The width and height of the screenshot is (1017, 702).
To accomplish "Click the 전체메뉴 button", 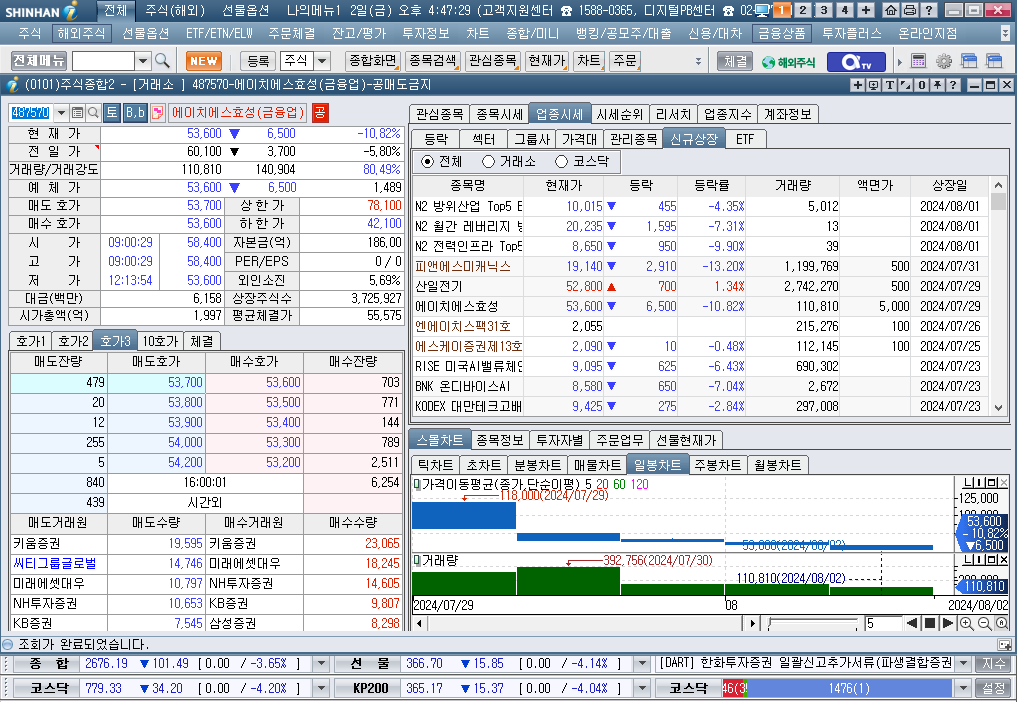I will tap(39, 61).
